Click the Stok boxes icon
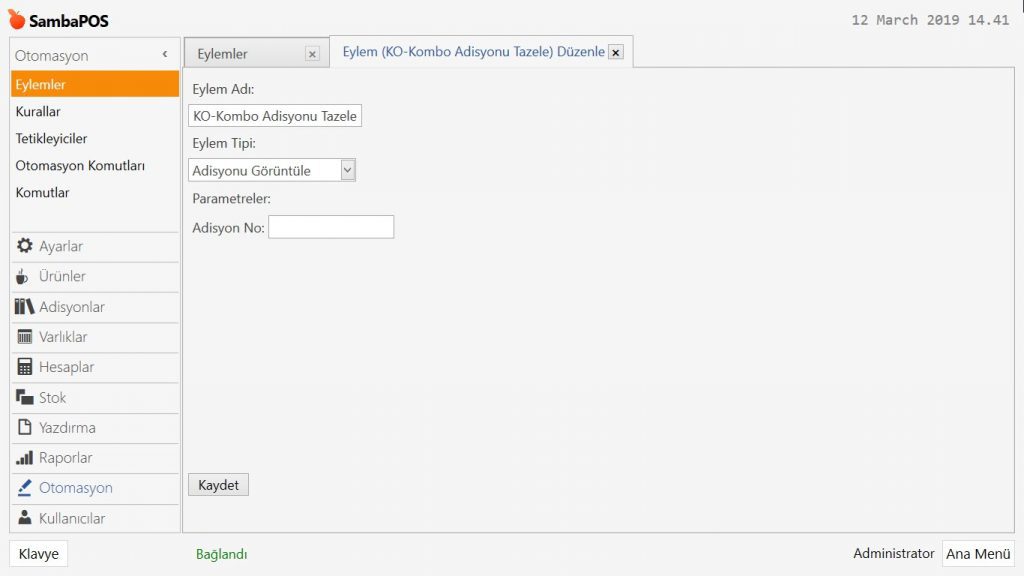Screen dimensions: 1024x576 pyautogui.click(x=24, y=397)
